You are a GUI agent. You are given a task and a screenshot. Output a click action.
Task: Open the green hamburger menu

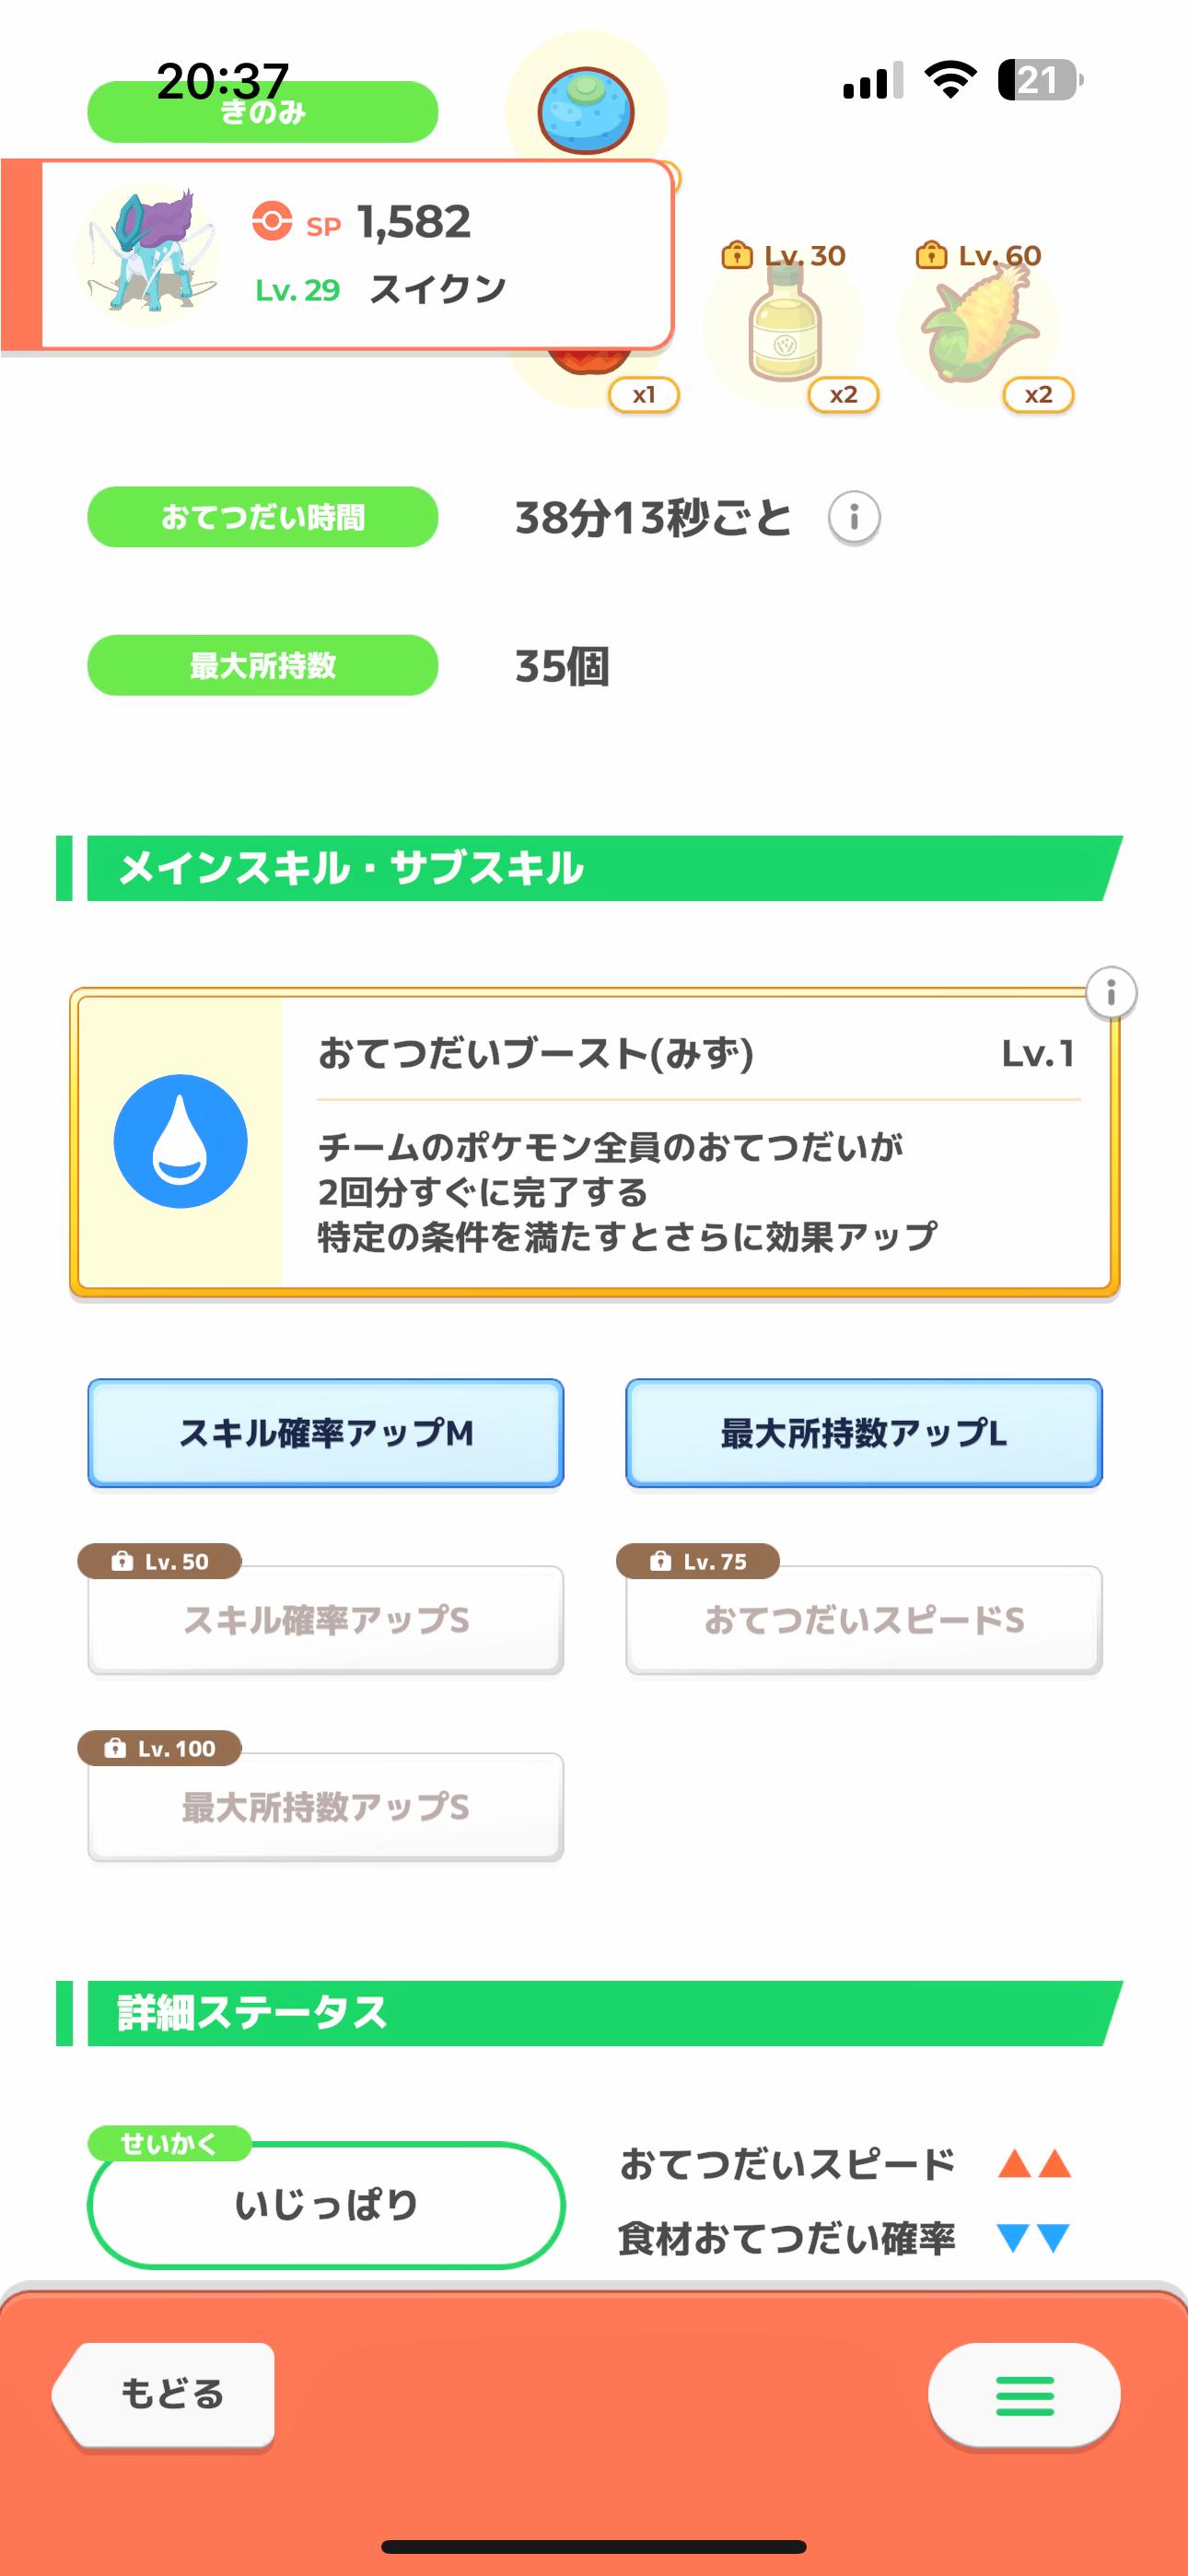tap(1024, 2395)
